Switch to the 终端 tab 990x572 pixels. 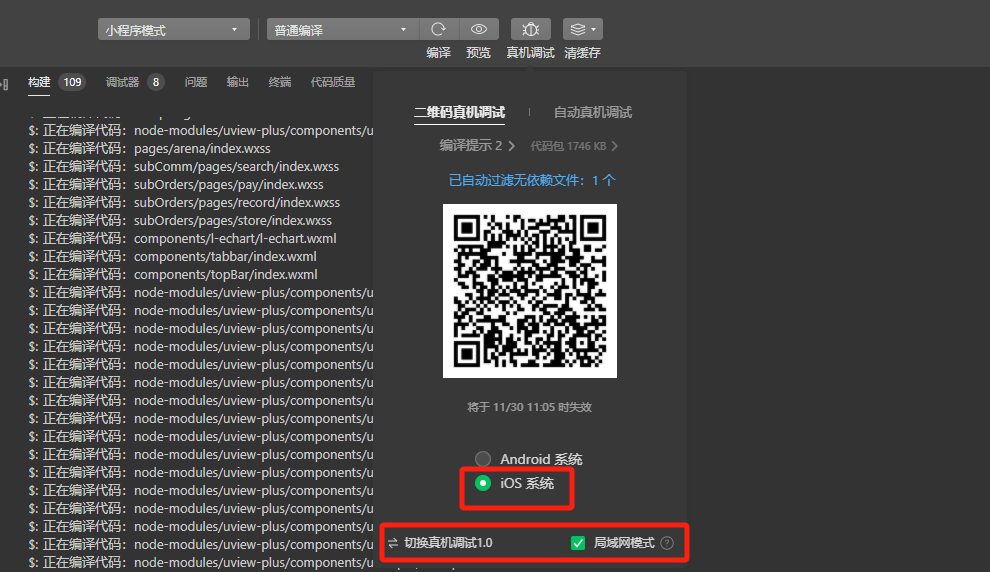280,82
